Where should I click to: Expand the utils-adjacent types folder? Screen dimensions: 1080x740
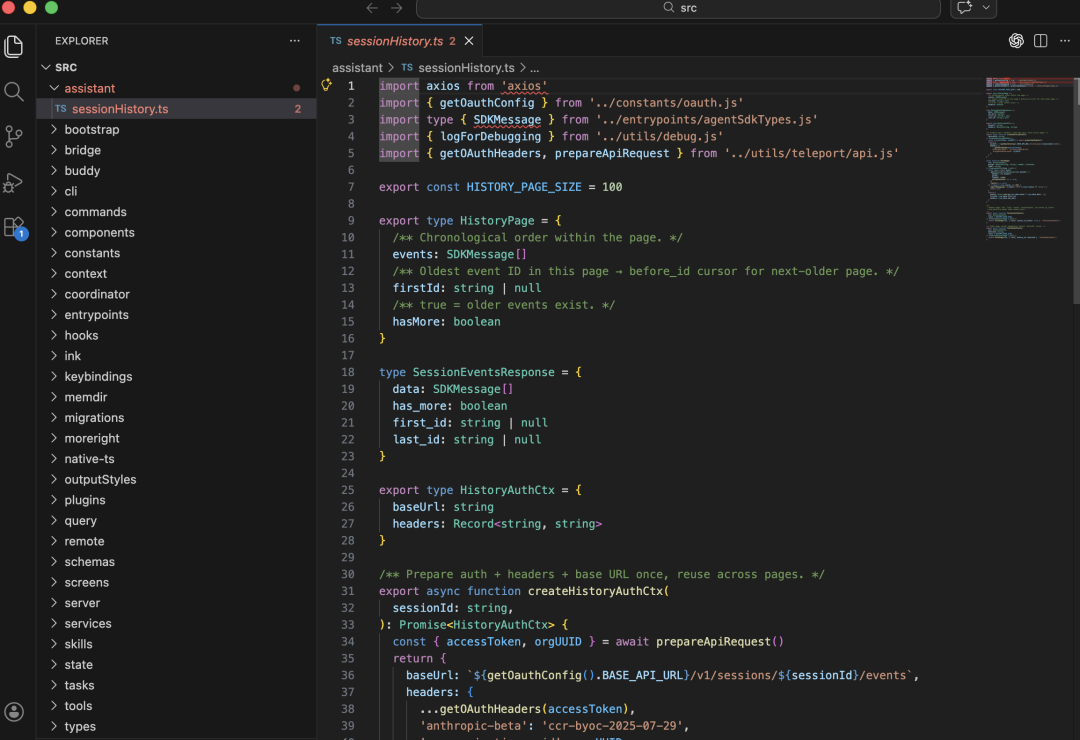point(178,726)
